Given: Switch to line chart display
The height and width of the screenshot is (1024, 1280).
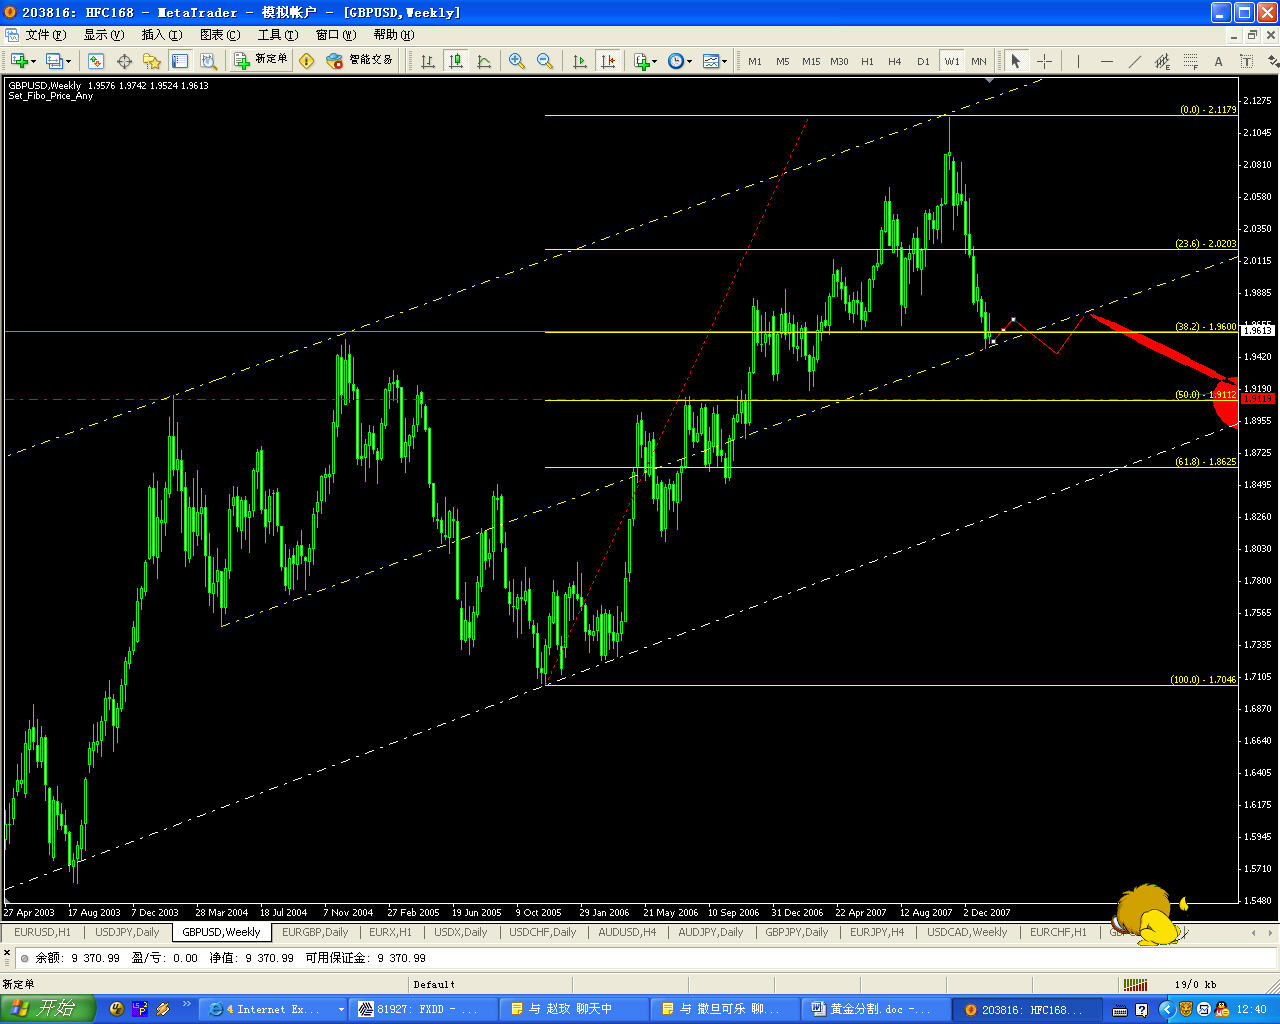Looking at the screenshot, I should pos(484,61).
